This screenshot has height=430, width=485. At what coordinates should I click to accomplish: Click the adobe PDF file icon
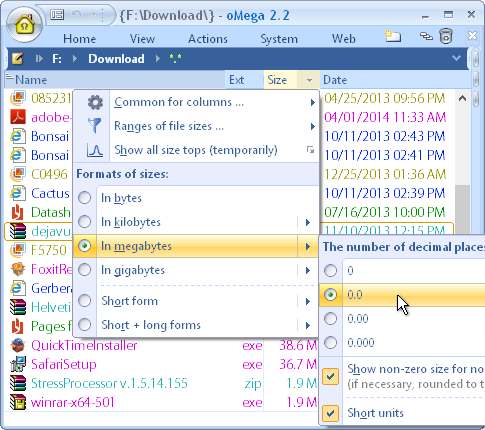click(18, 117)
